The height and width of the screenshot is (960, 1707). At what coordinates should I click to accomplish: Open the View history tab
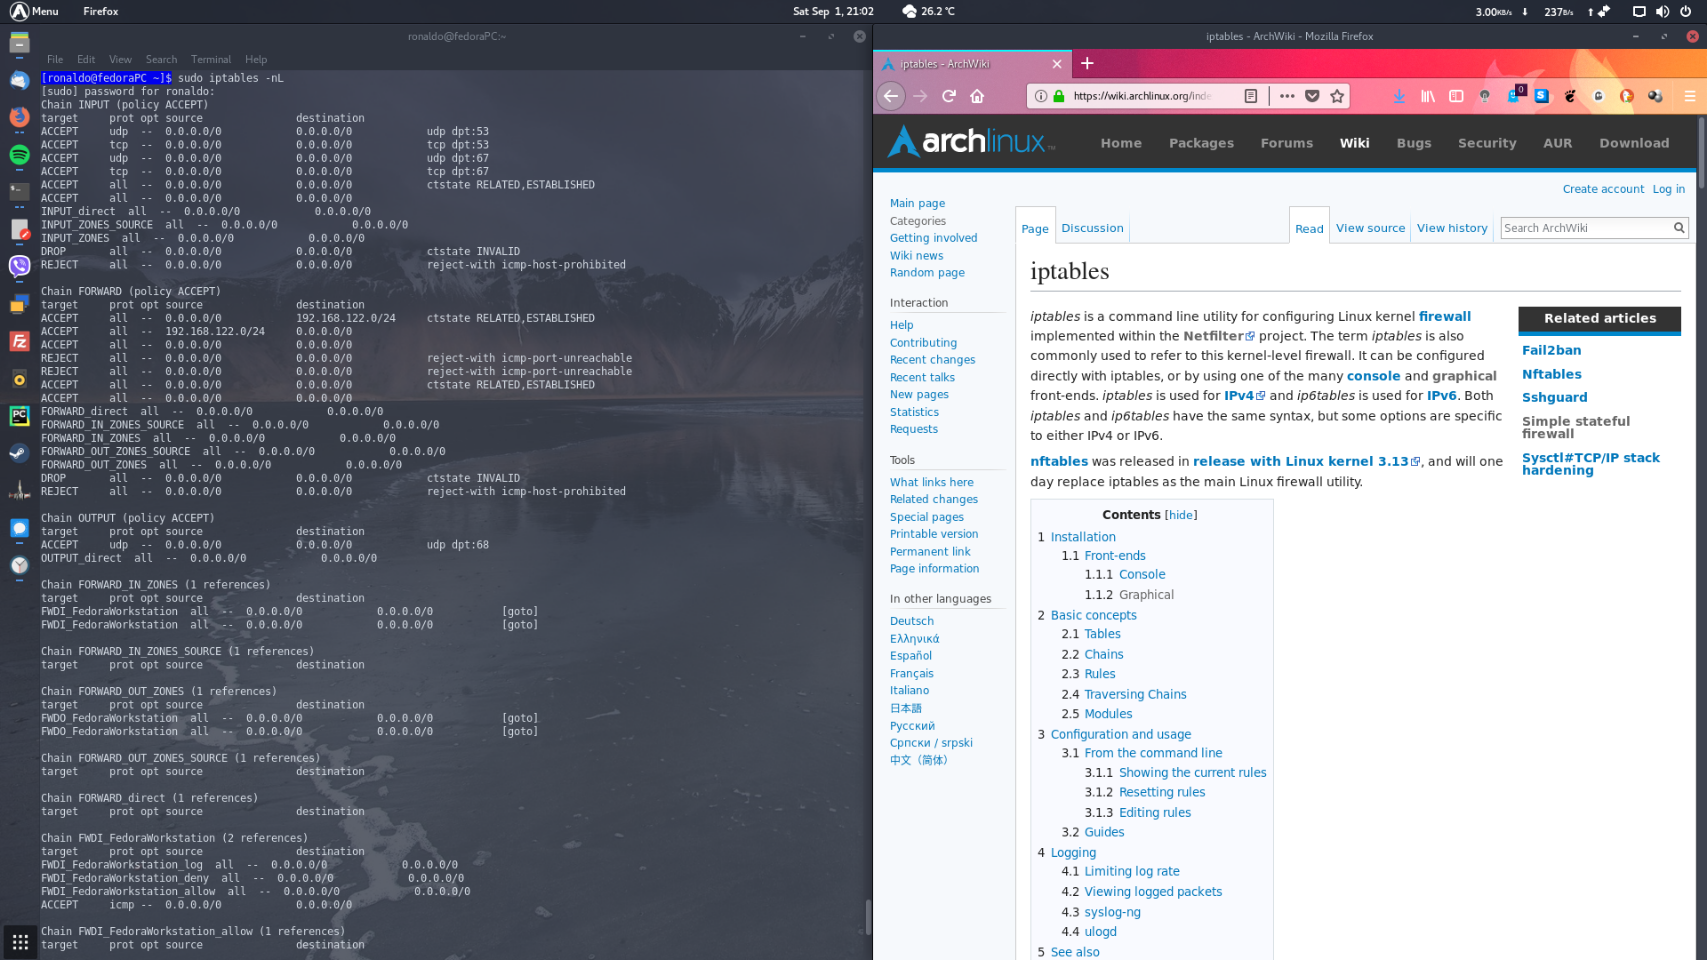click(1452, 228)
